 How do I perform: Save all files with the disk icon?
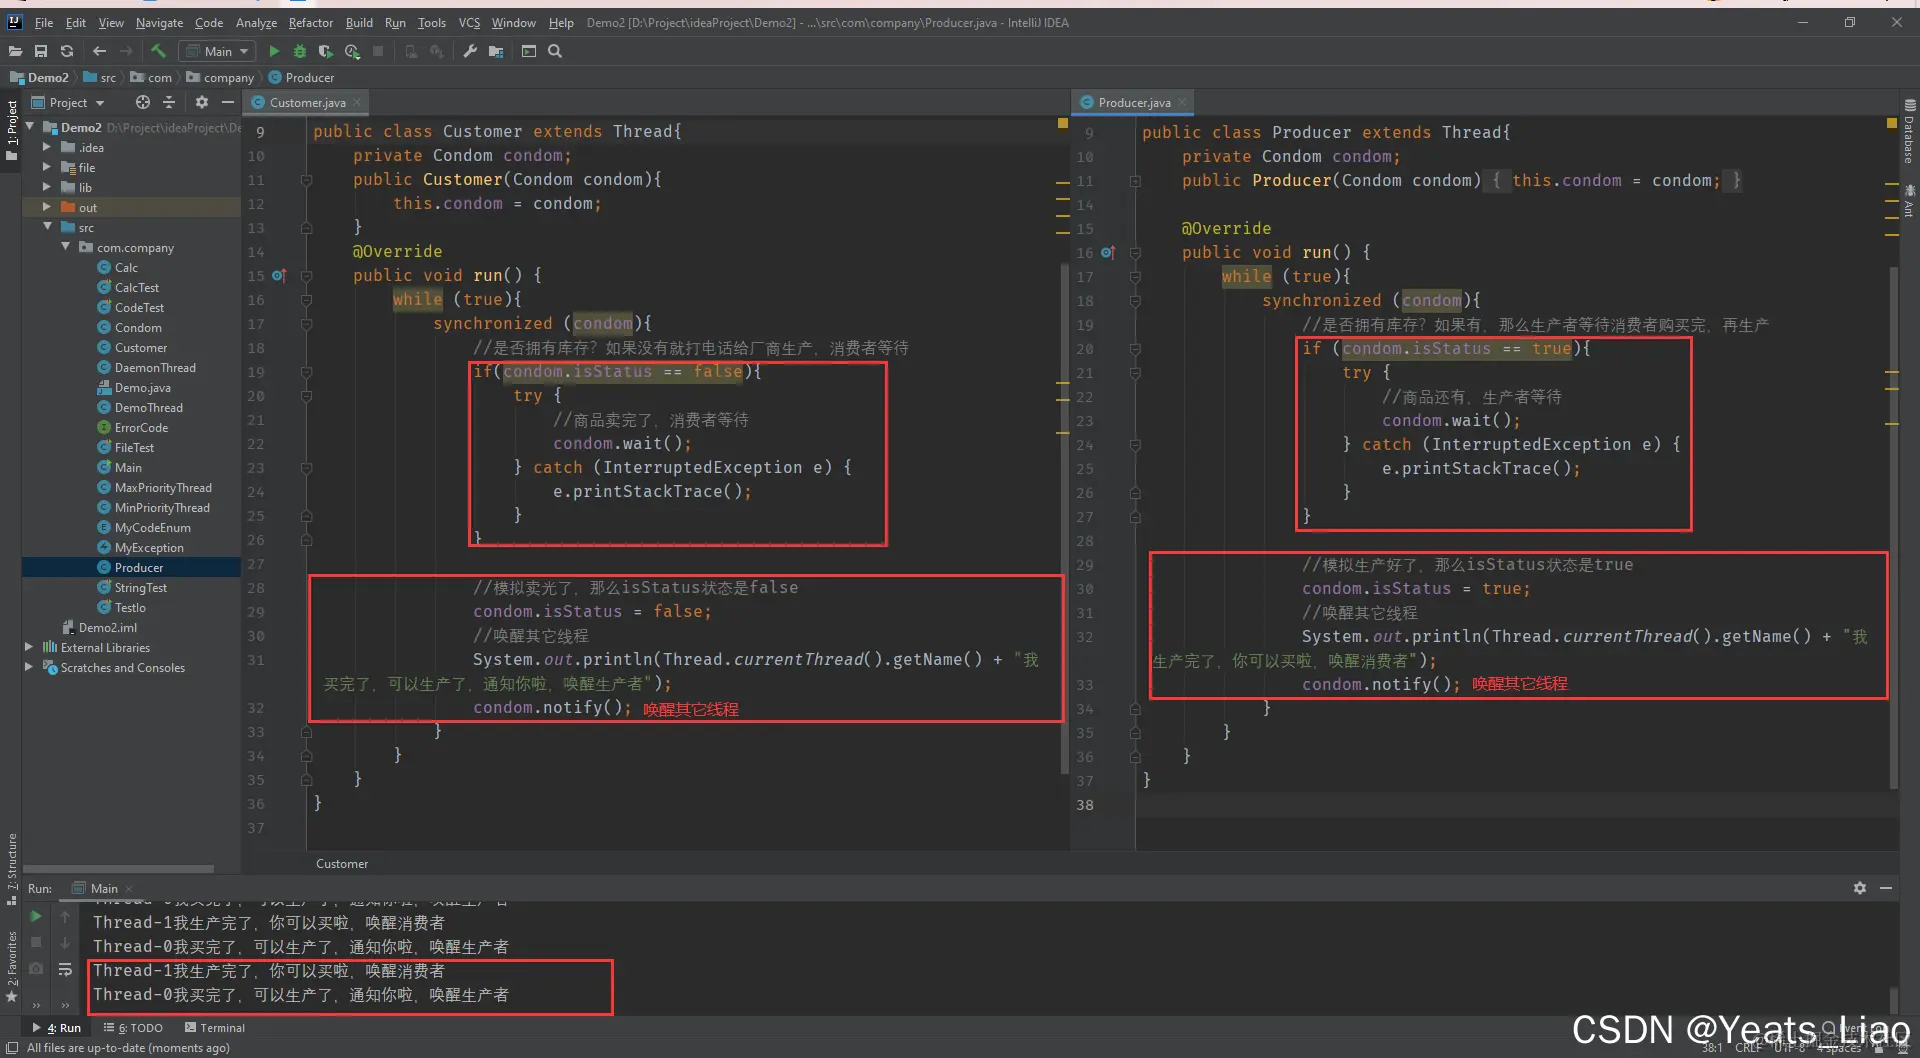41,51
